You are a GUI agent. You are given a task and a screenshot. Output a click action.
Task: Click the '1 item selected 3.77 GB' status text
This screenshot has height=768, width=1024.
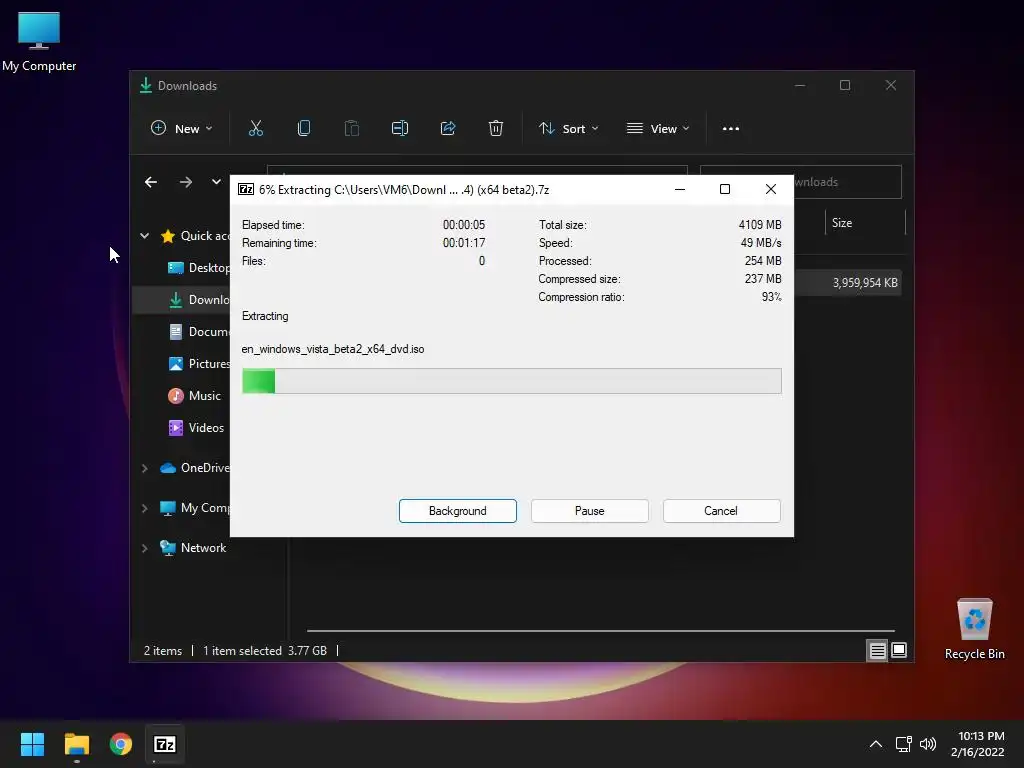pyautogui.click(x=264, y=650)
